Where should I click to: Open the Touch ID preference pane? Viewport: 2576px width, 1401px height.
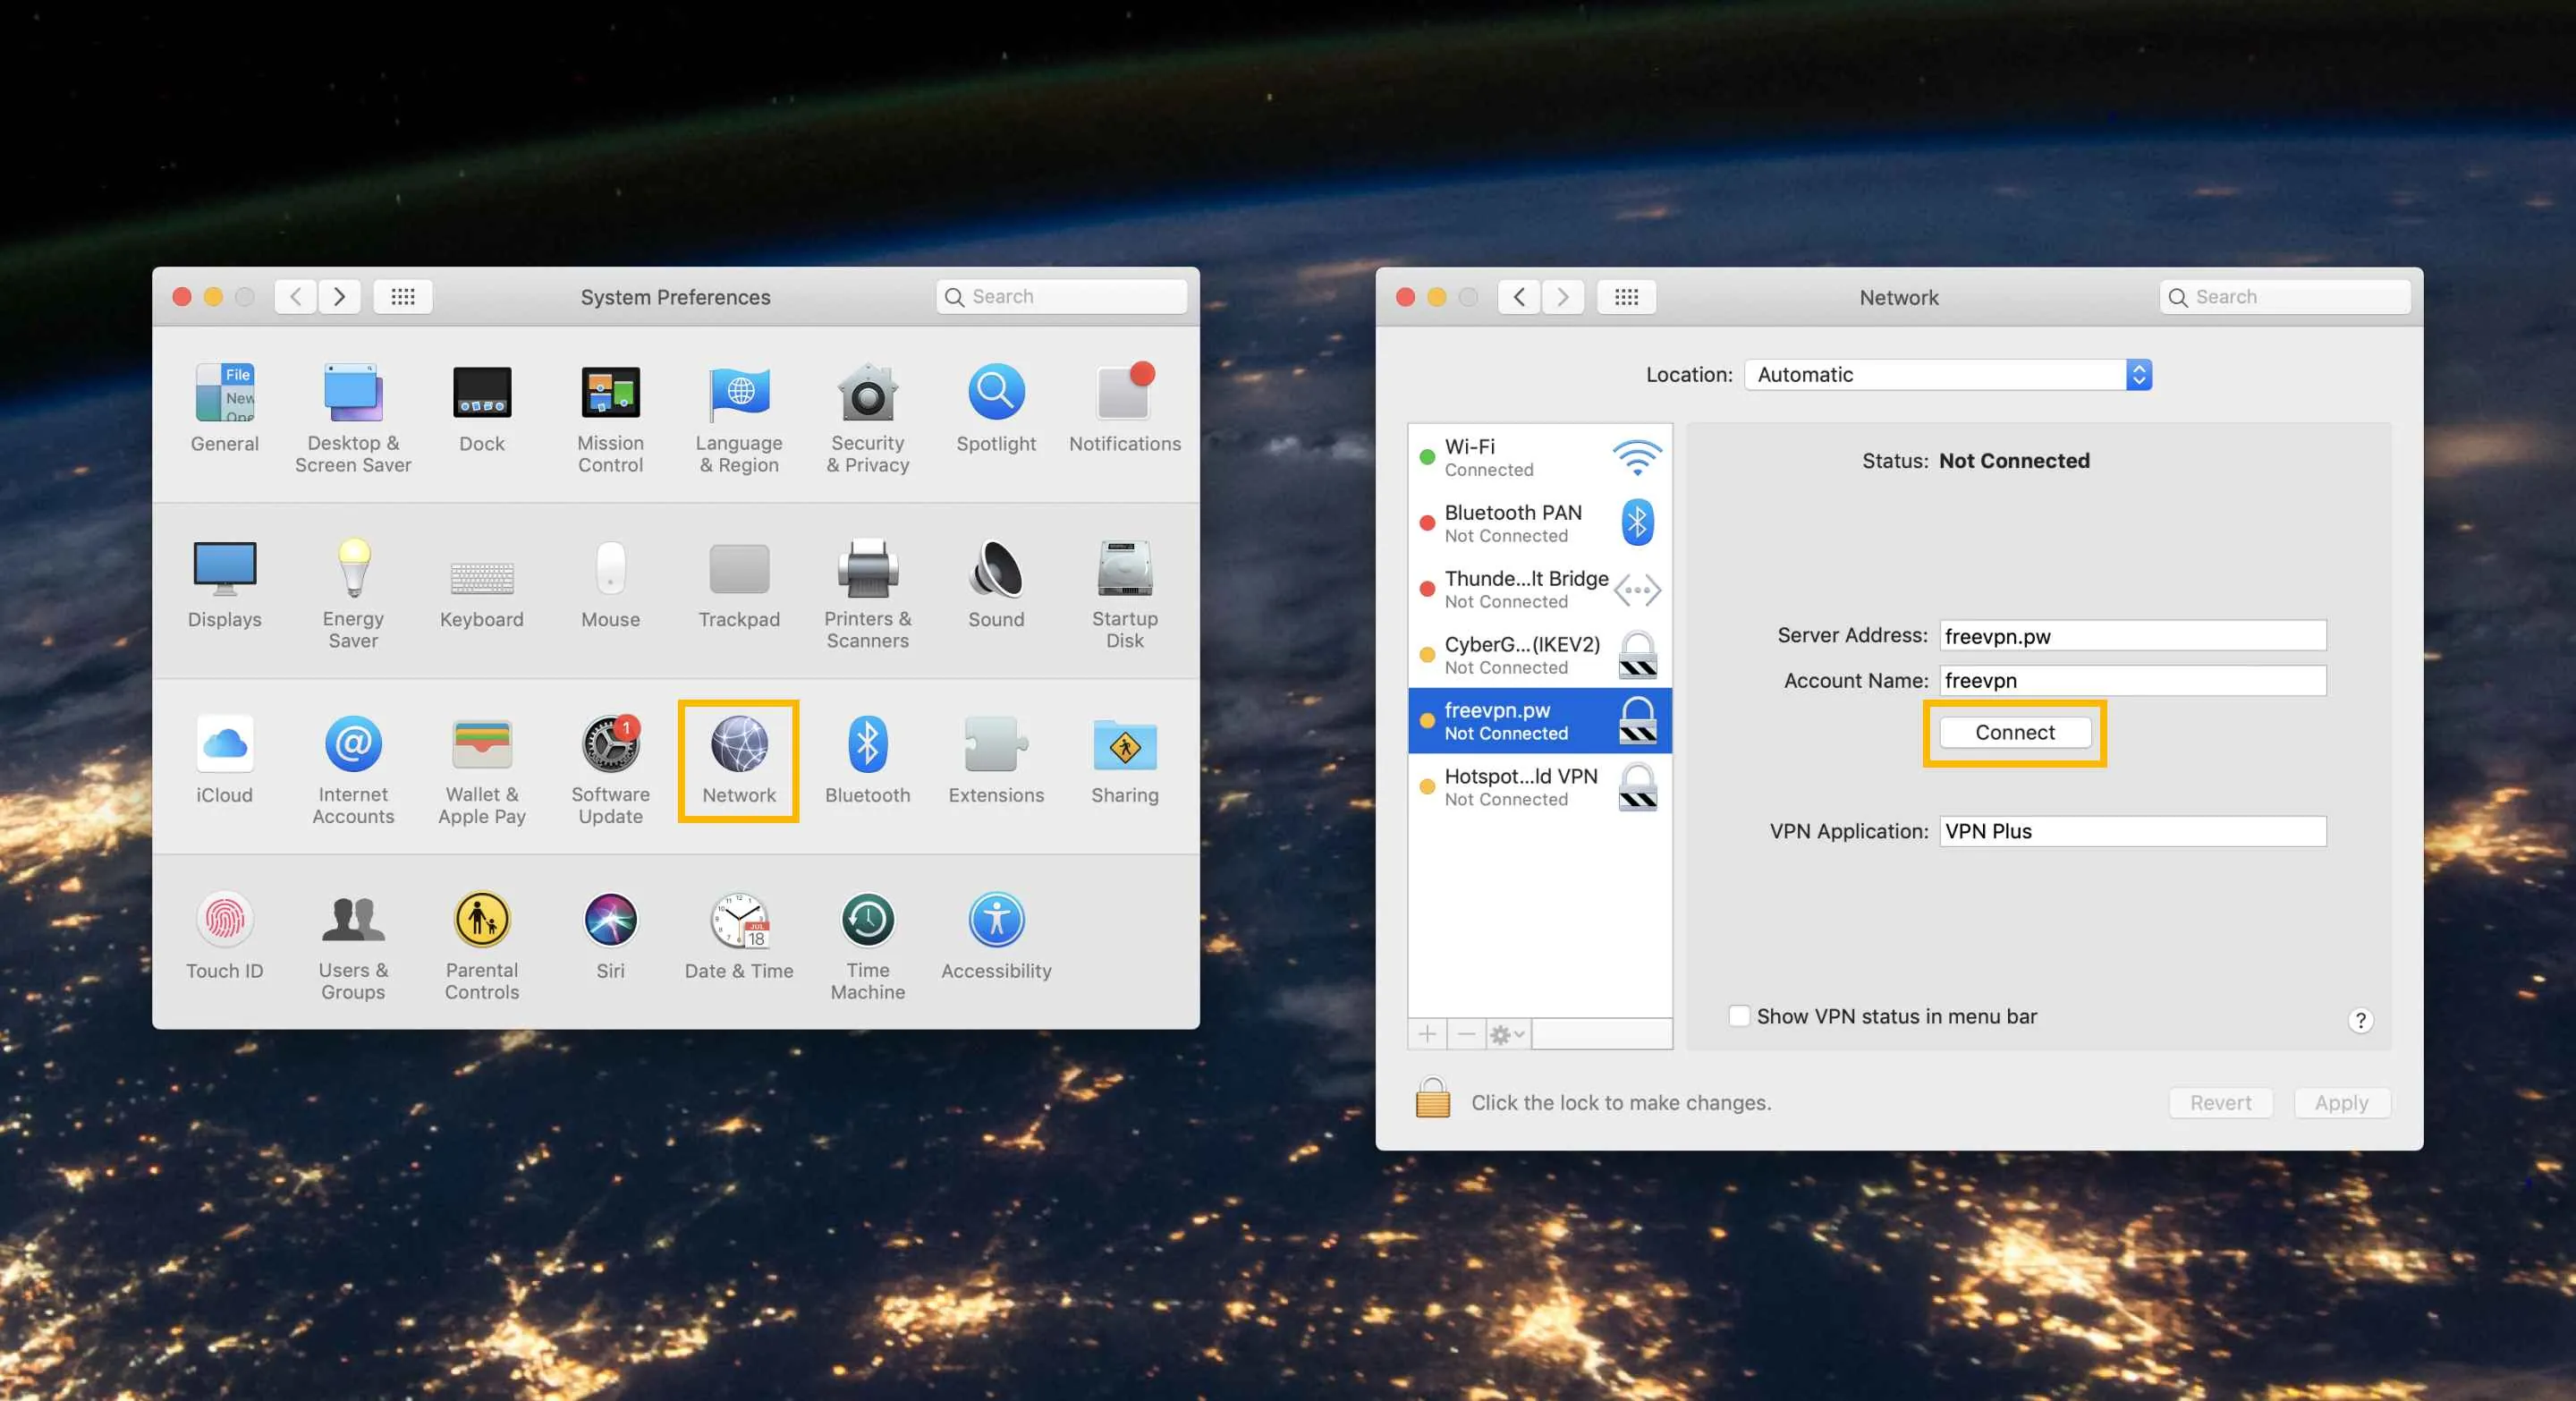coord(224,921)
